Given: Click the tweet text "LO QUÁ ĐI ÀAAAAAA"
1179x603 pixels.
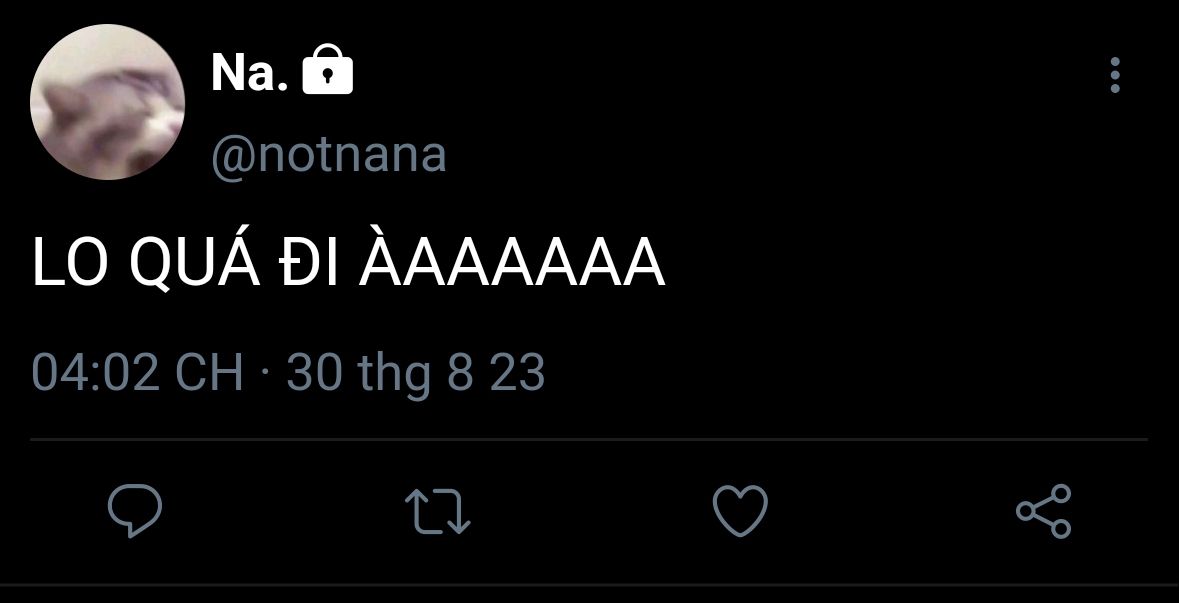Looking at the screenshot, I should pos(348,266).
